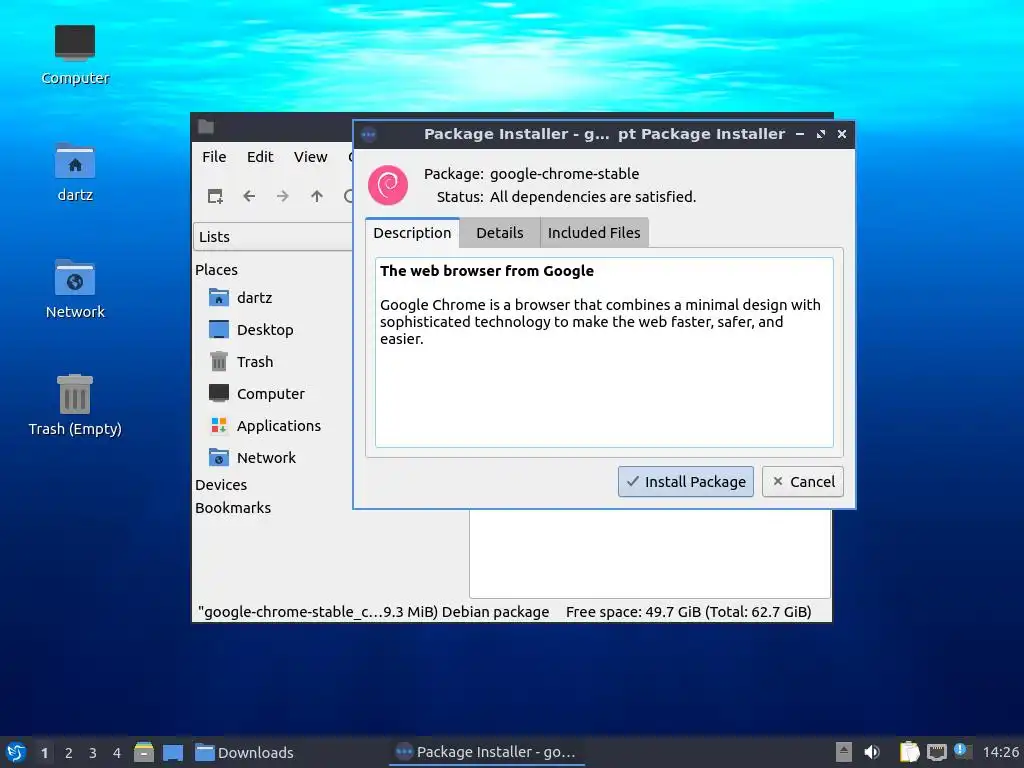
Task: Click the update notifier tray icon
Action: 962,751
